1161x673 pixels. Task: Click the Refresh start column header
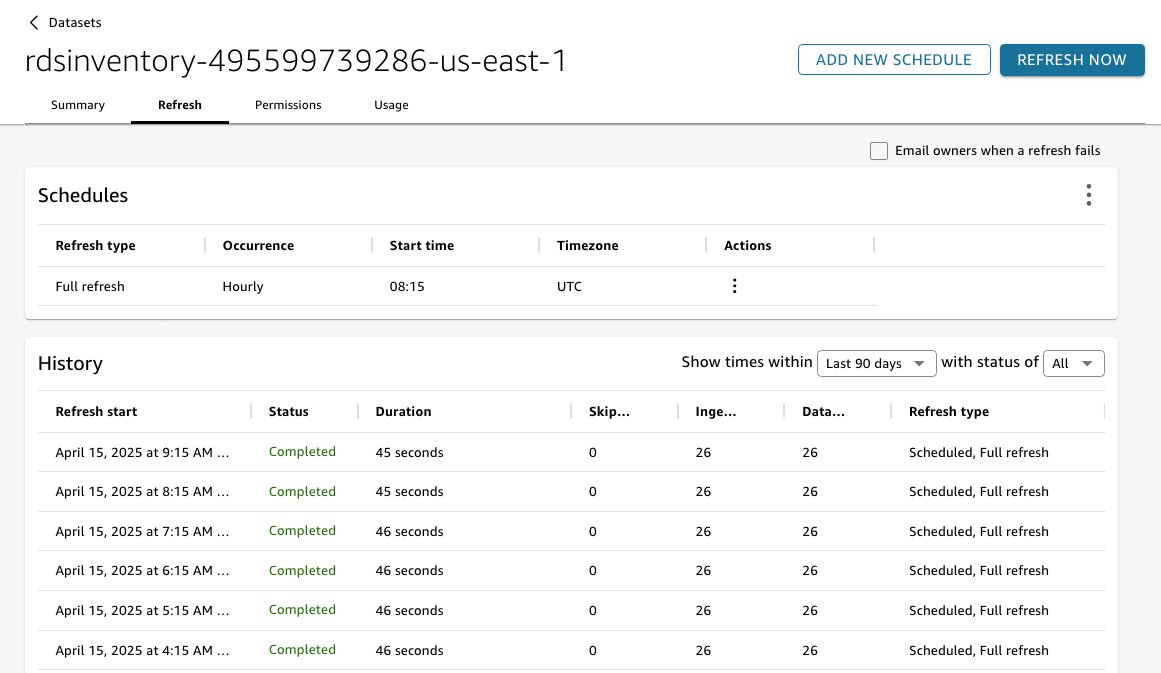coord(96,411)
